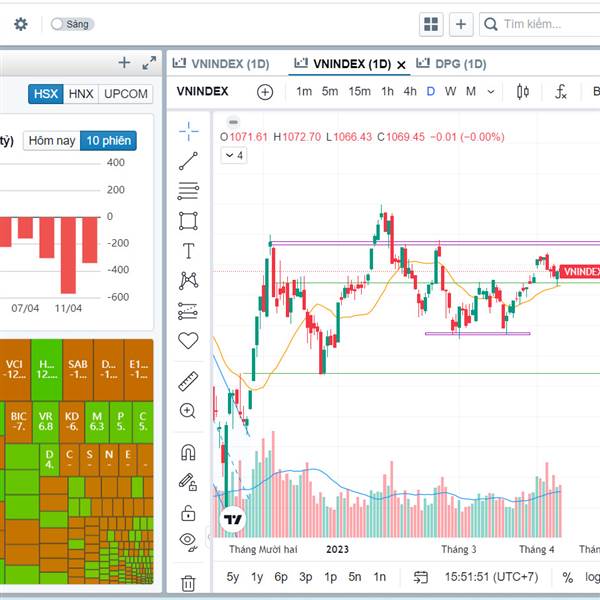Open the DPG (1D) chart tab

452,64
